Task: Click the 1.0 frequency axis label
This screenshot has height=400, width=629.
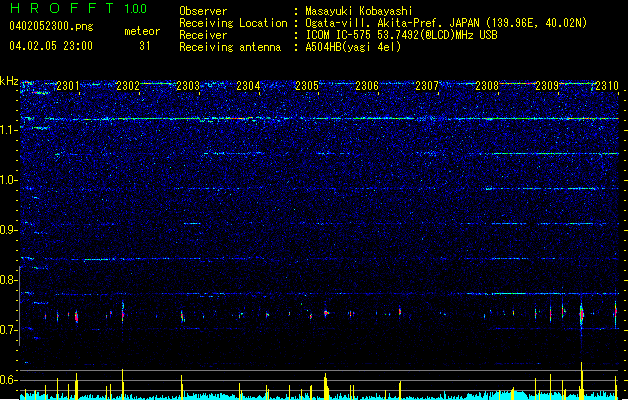Action: pyautogui.click(x=9, y=180)
